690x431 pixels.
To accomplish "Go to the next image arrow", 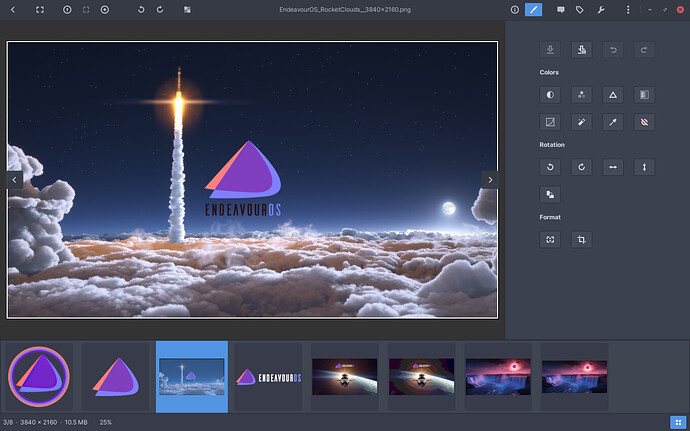I will tap(490, 180).
